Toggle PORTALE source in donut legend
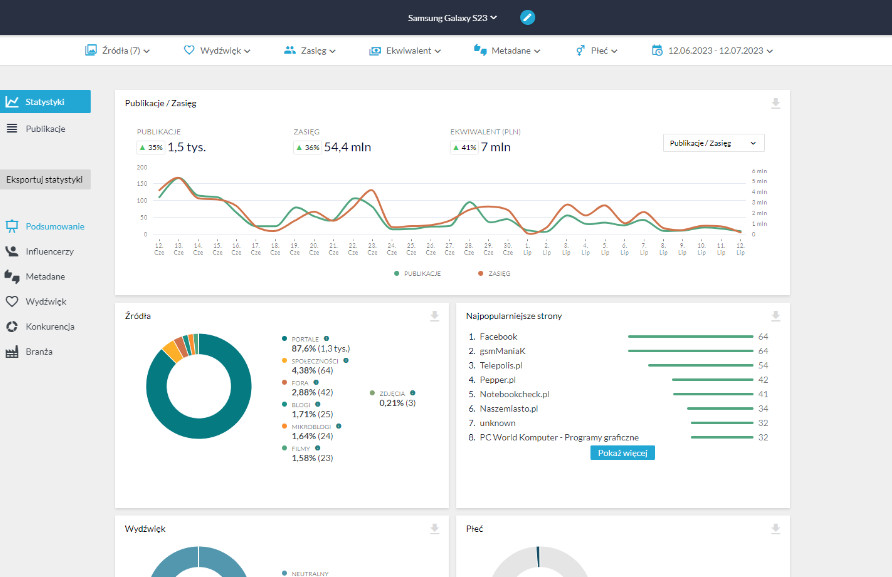The image size is (892, 577). pyautogui.click(x=305, y=339)
